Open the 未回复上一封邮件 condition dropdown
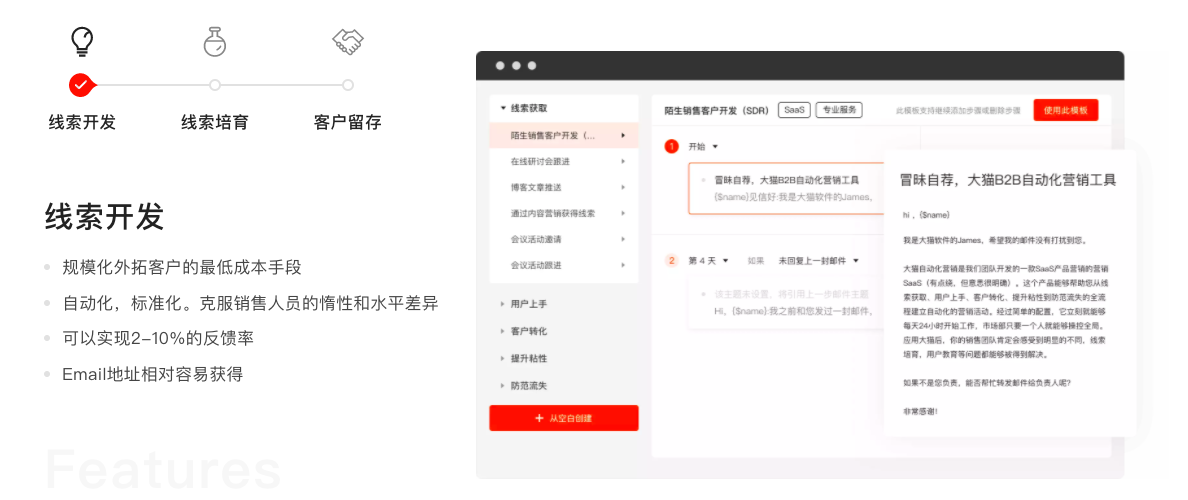The image size is (1188, 500). (x=819, y=261)
